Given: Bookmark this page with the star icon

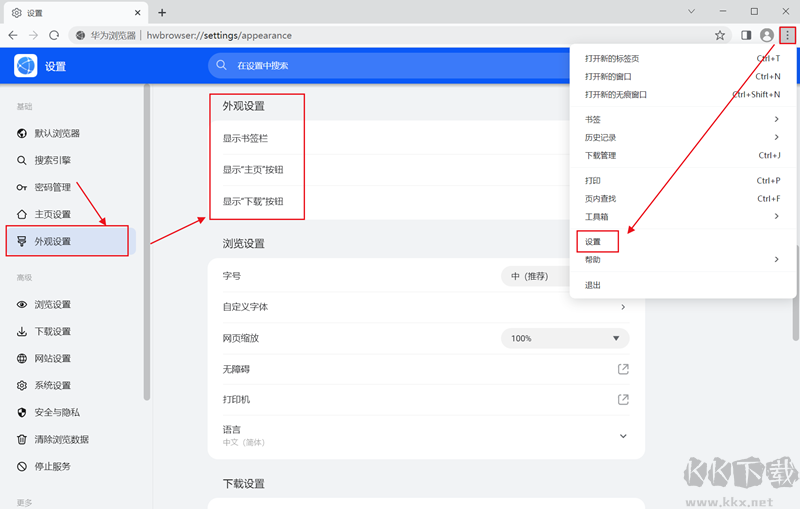Looking at the screenshot, I should click(719, 35).
